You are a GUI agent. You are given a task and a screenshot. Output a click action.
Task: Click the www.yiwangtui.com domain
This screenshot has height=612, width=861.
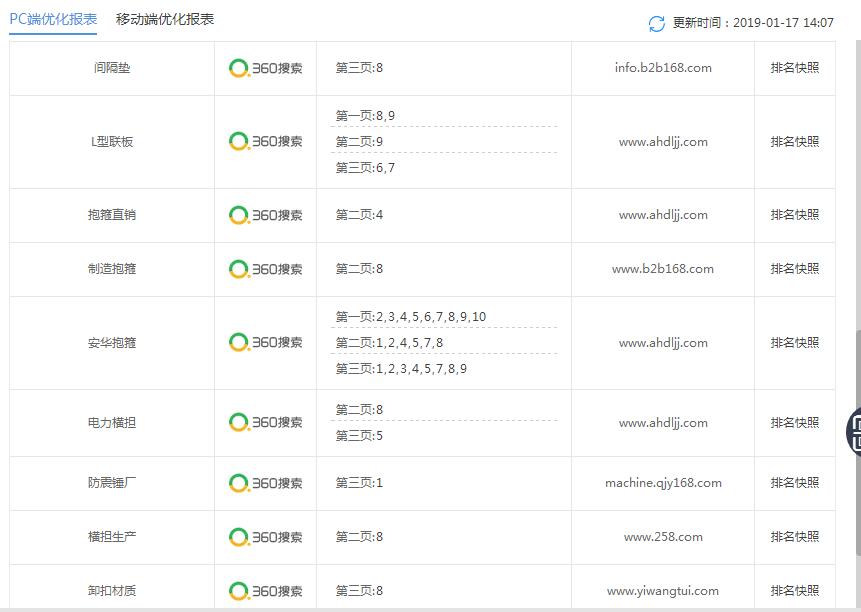[x=663, y=591]
